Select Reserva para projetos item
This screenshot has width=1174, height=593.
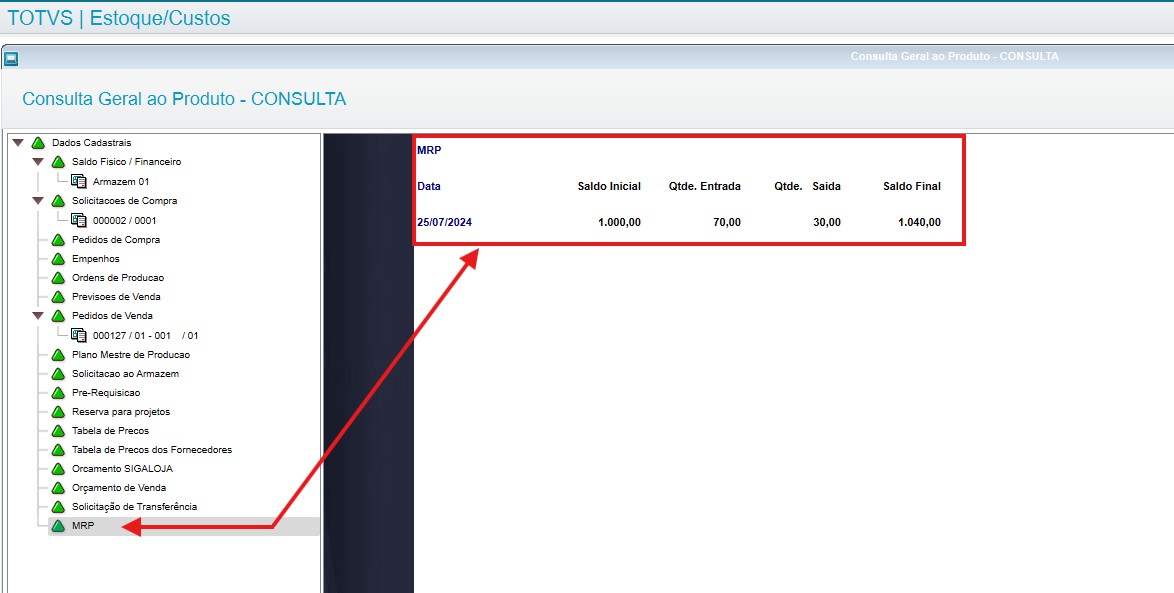pos(121,412)
